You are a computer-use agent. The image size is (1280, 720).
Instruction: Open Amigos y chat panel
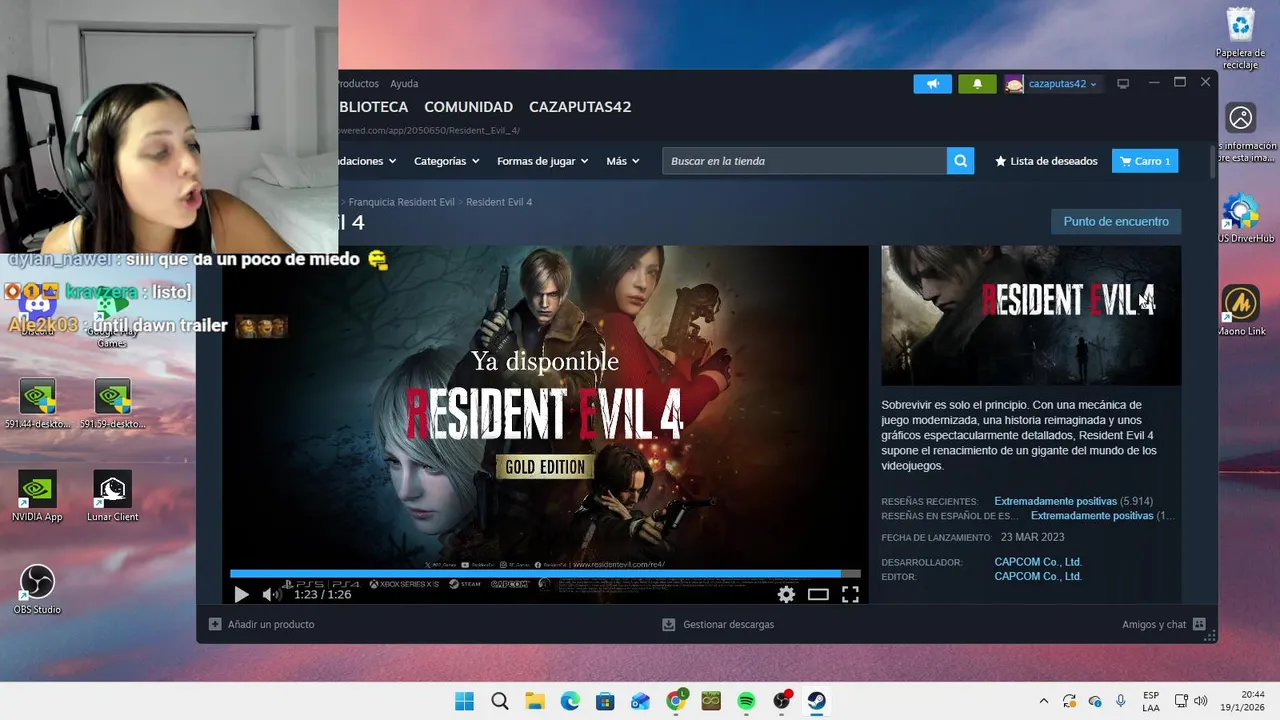click(1163, 624)
